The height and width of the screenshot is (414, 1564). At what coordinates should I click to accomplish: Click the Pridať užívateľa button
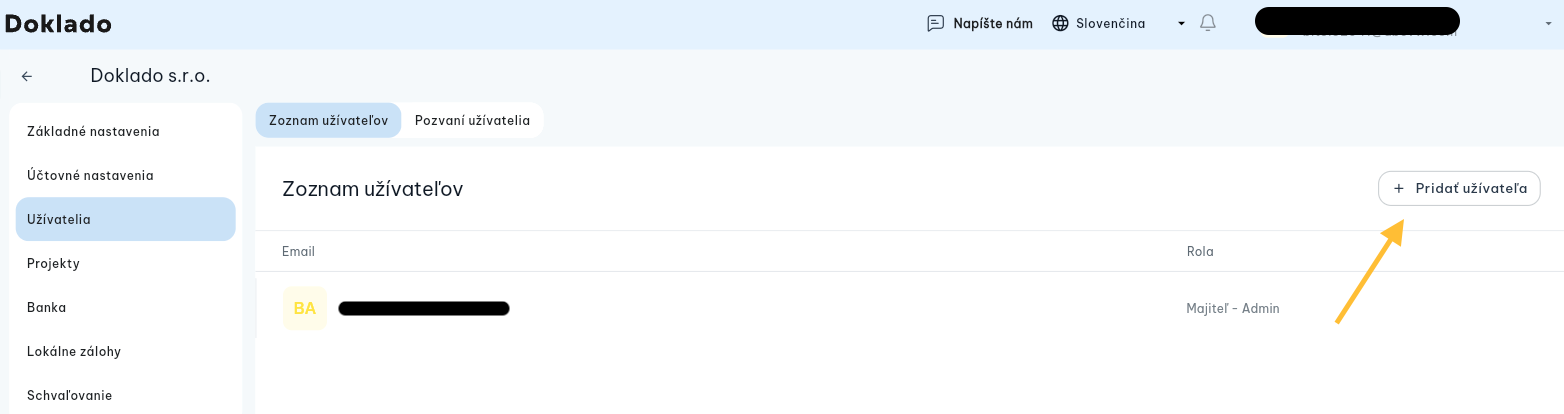(x=1459, y=188)
